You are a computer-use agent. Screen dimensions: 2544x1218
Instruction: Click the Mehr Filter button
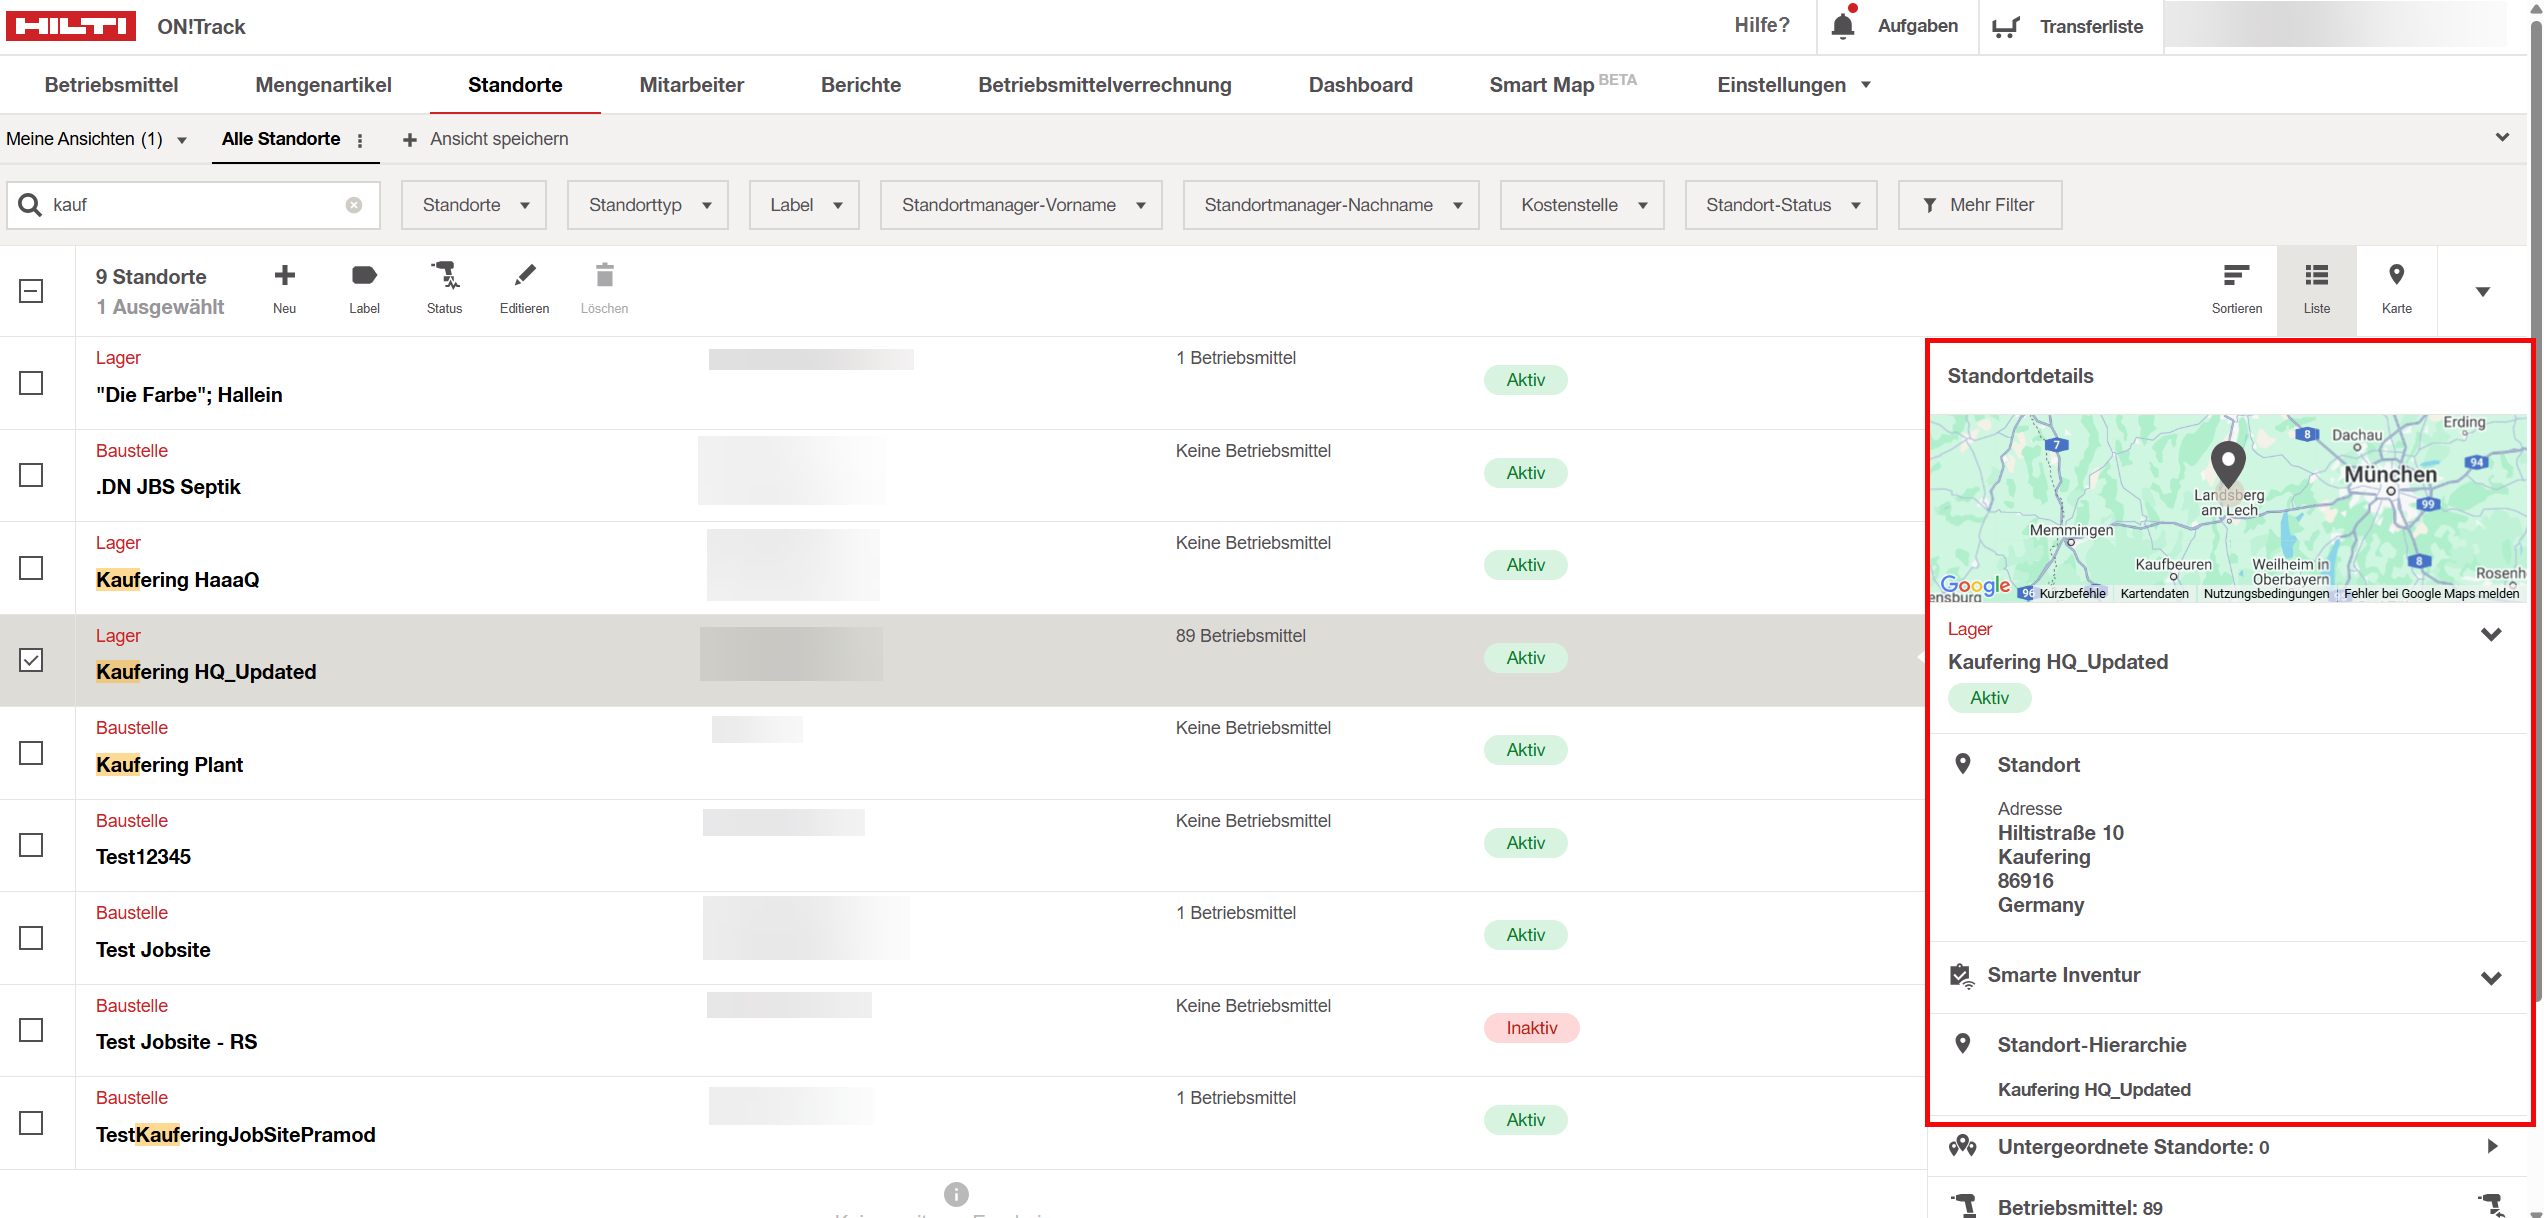[1979, 205]
